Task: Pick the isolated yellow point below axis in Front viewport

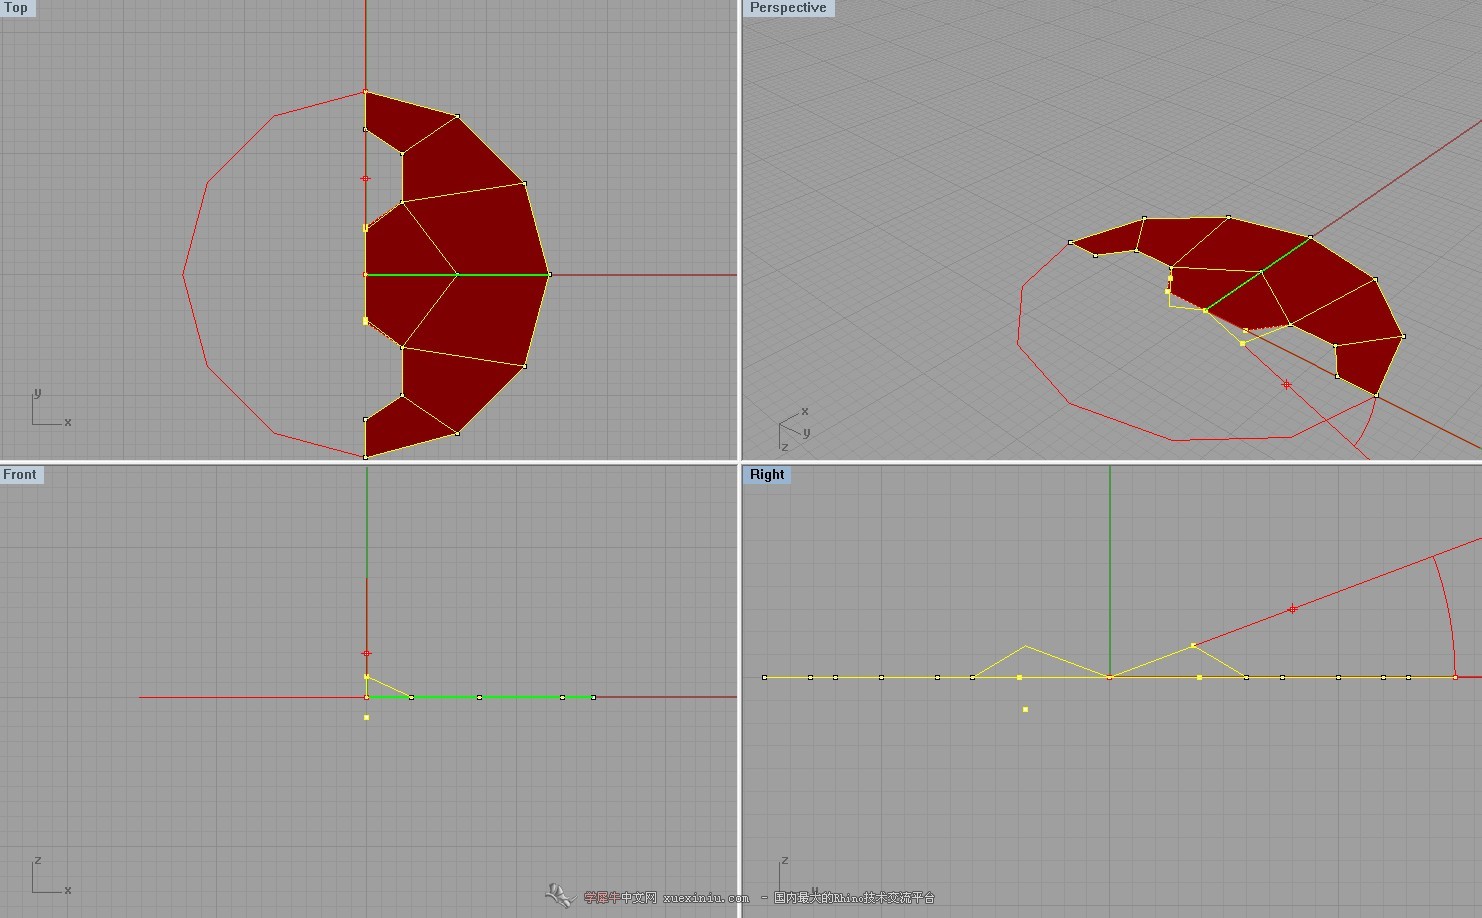Action: 367,718
